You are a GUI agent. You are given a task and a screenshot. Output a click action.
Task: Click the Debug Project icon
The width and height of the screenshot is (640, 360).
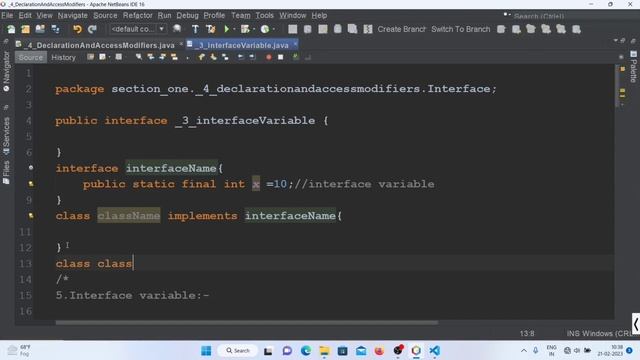point(245,29)
